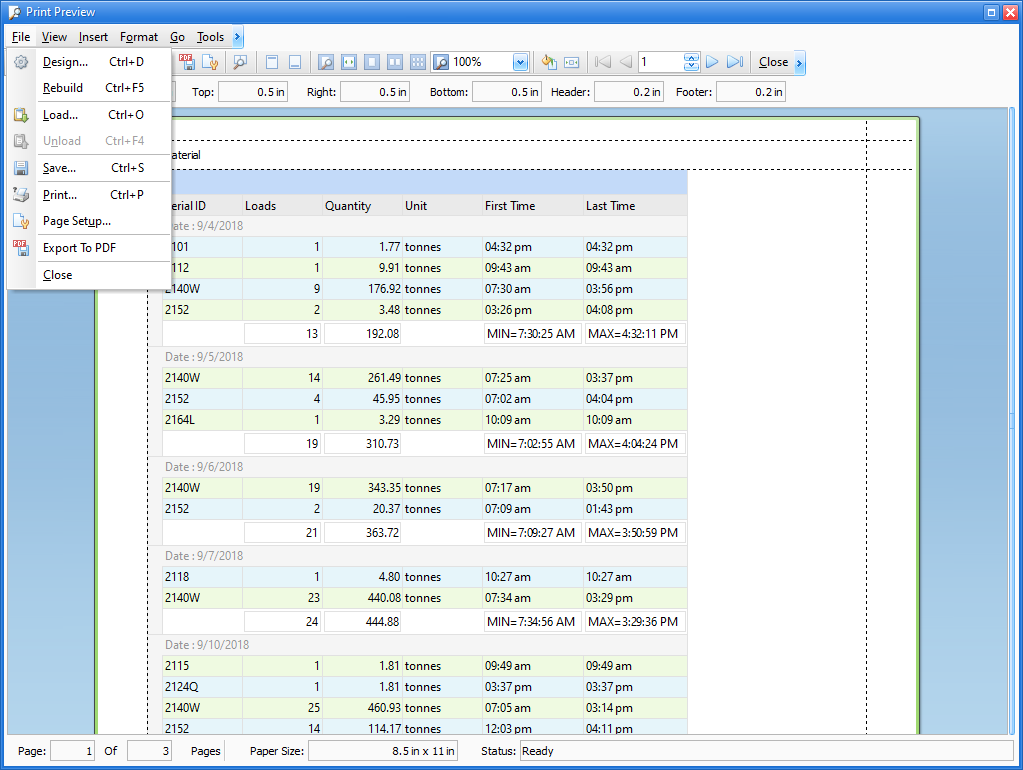Click the Export to PDF toolbar icon
The height and width of the screenshot is (770, 1023).
[x=187, y=62]
